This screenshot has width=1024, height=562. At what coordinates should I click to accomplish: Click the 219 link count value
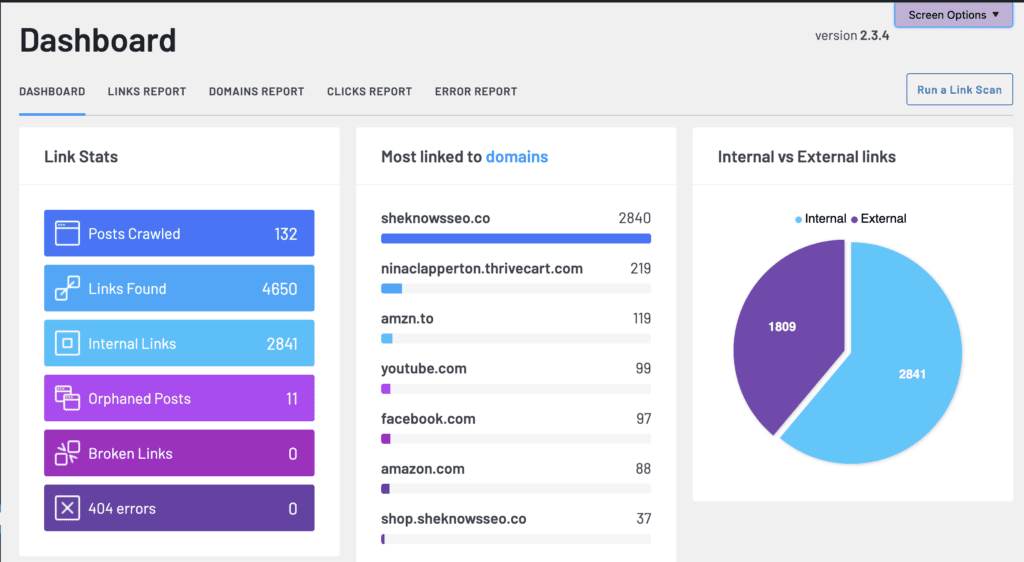(x=640, y=268)
